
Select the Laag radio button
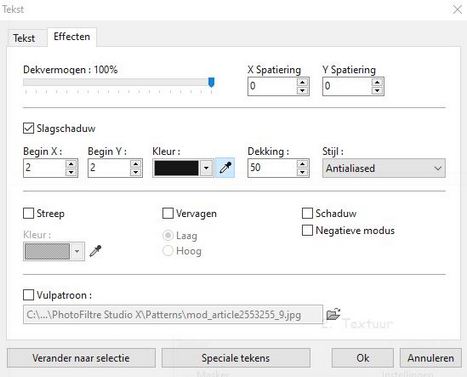click(x=168, y=235)
